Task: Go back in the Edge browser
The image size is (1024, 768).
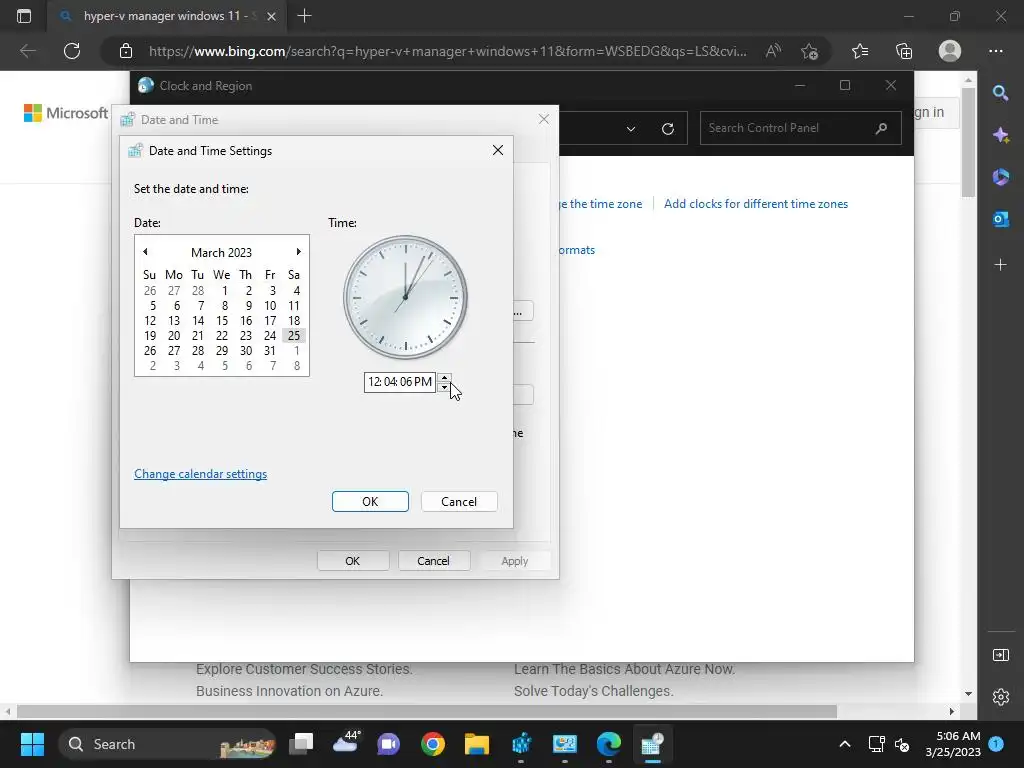Action: (28, 51)
